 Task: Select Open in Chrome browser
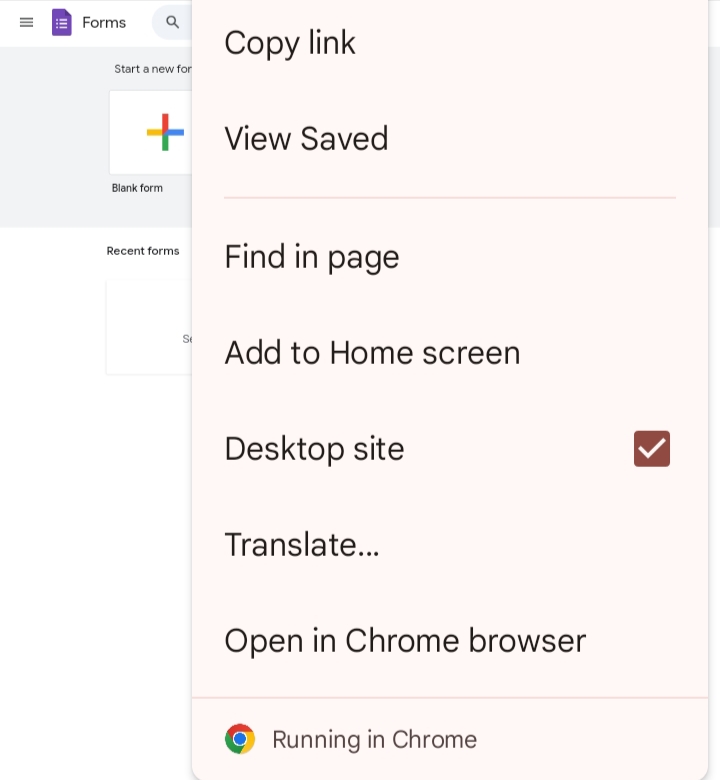click(449, 640)
